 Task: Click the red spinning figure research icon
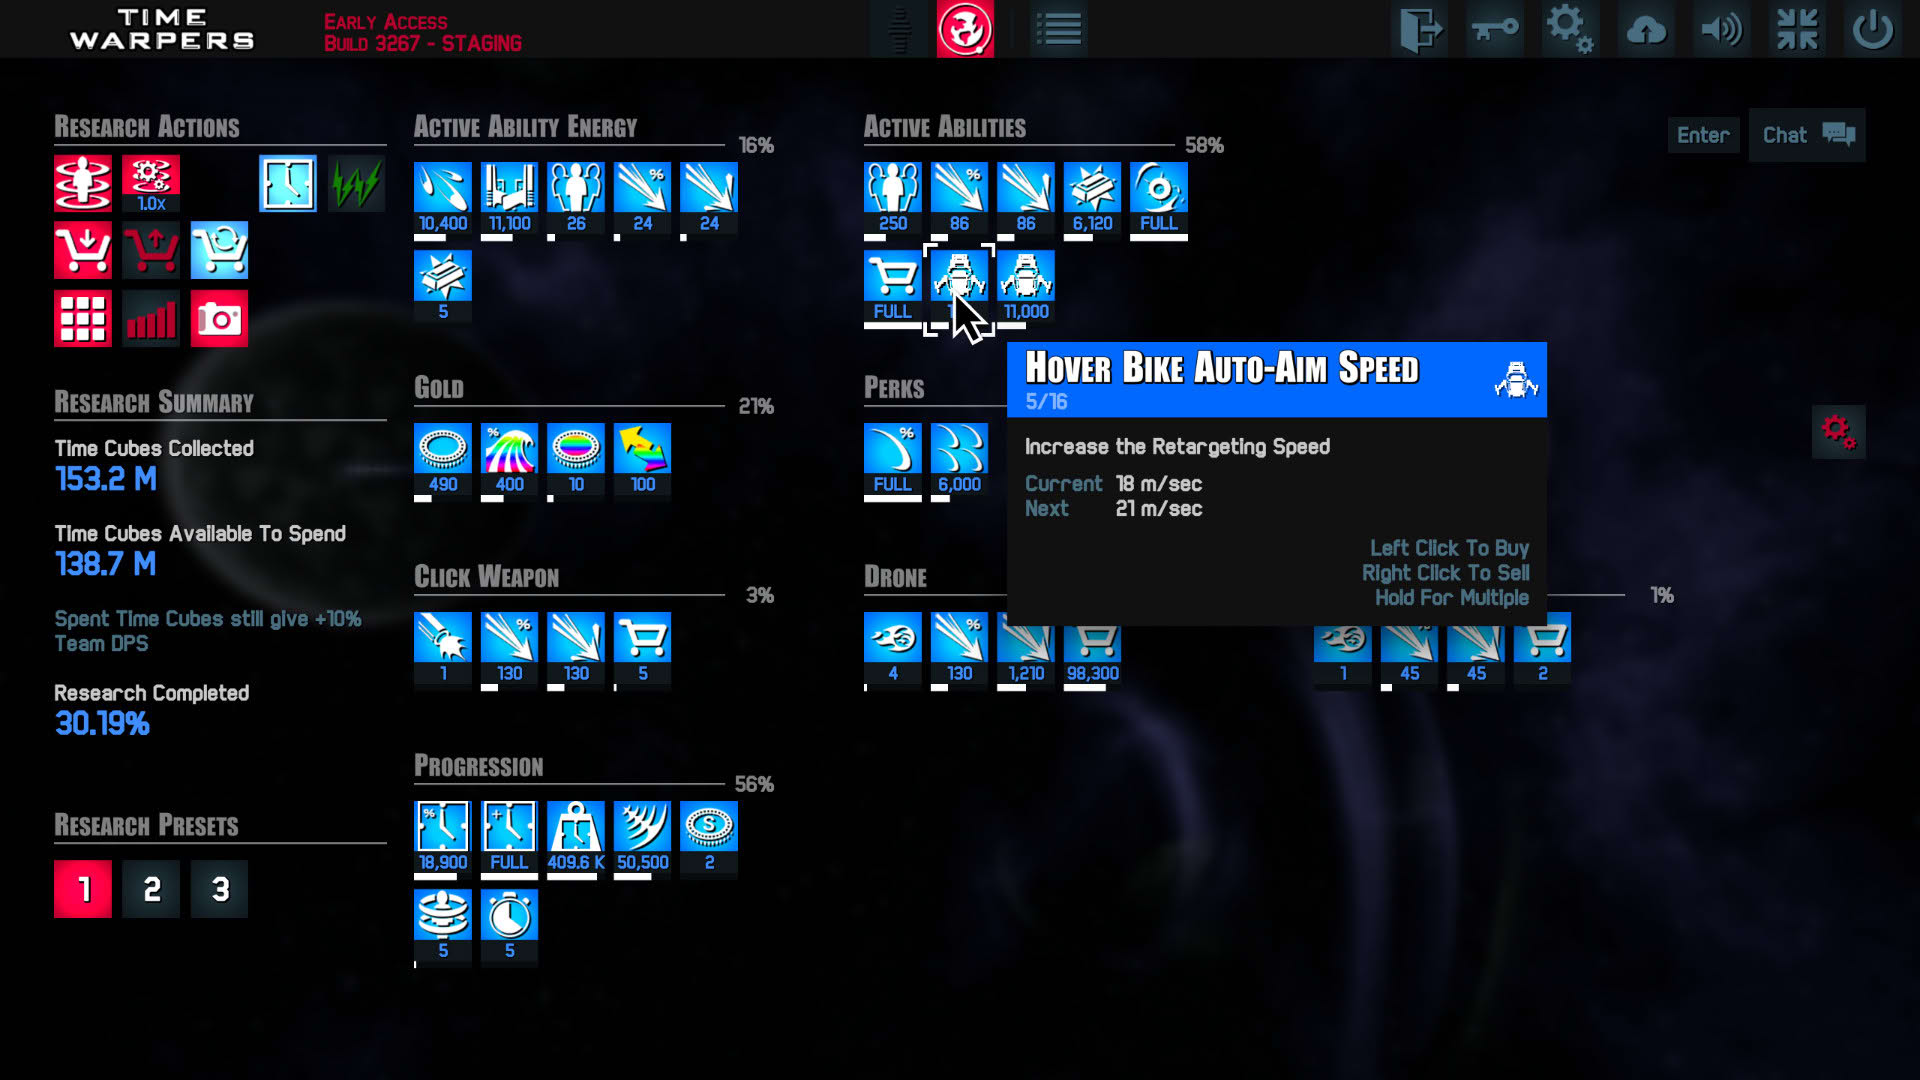[x=83, y=183]
